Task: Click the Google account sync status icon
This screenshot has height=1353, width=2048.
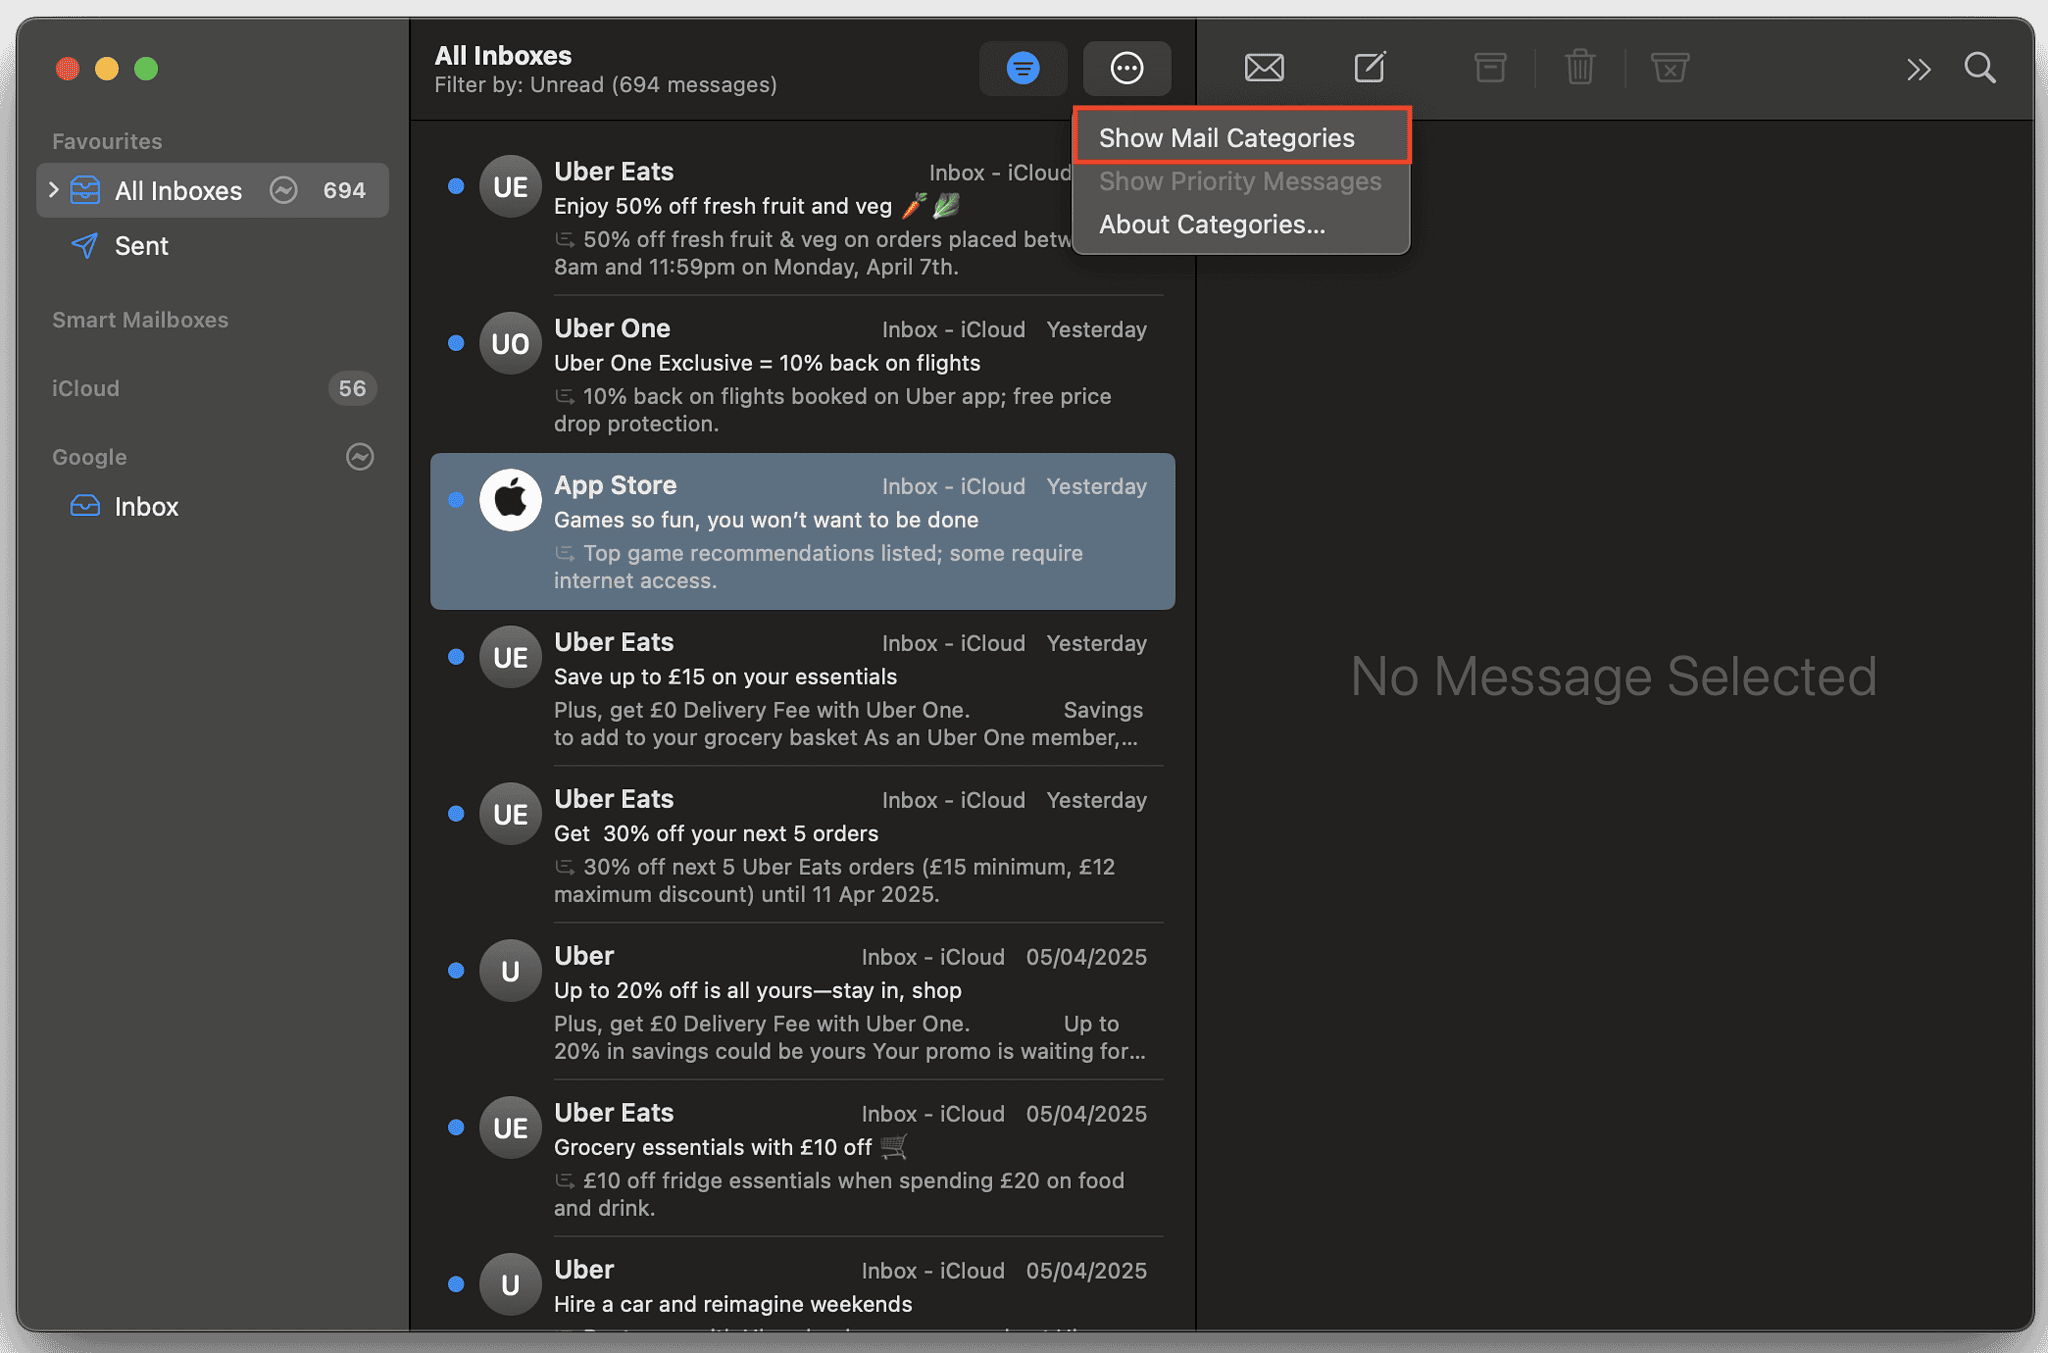Action: click(x=358, y=457)
